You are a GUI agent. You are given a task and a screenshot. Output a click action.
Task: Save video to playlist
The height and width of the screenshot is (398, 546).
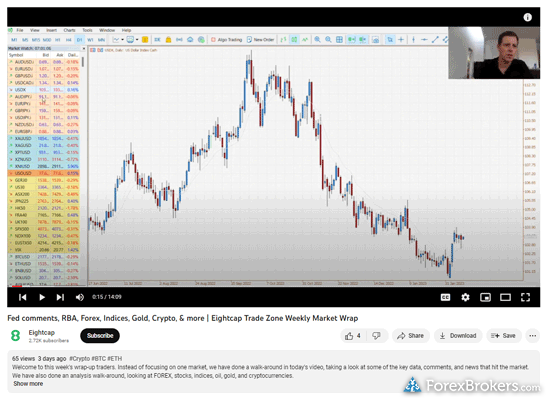(503, 336)
